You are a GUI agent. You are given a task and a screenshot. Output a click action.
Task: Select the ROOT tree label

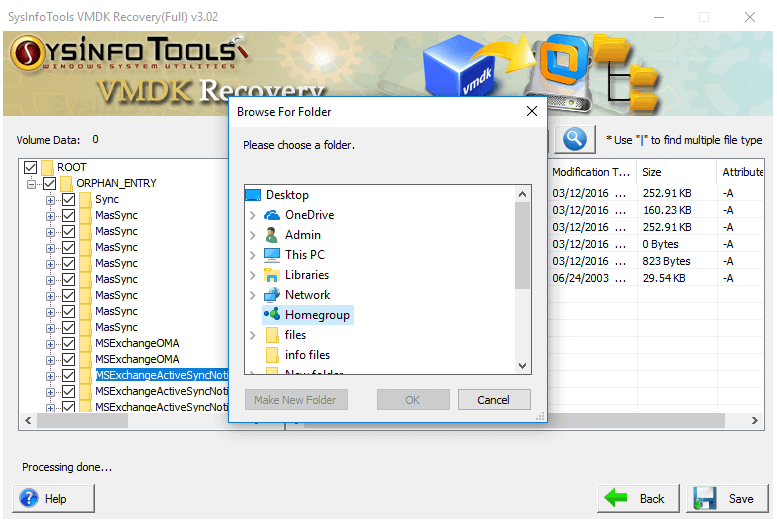tap(72, 167)
